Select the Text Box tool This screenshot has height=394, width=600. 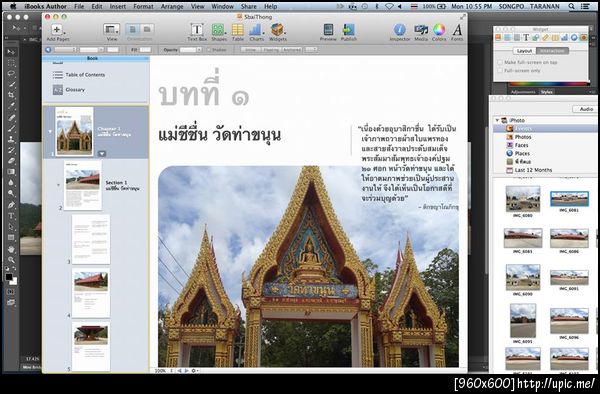point(197,30)
